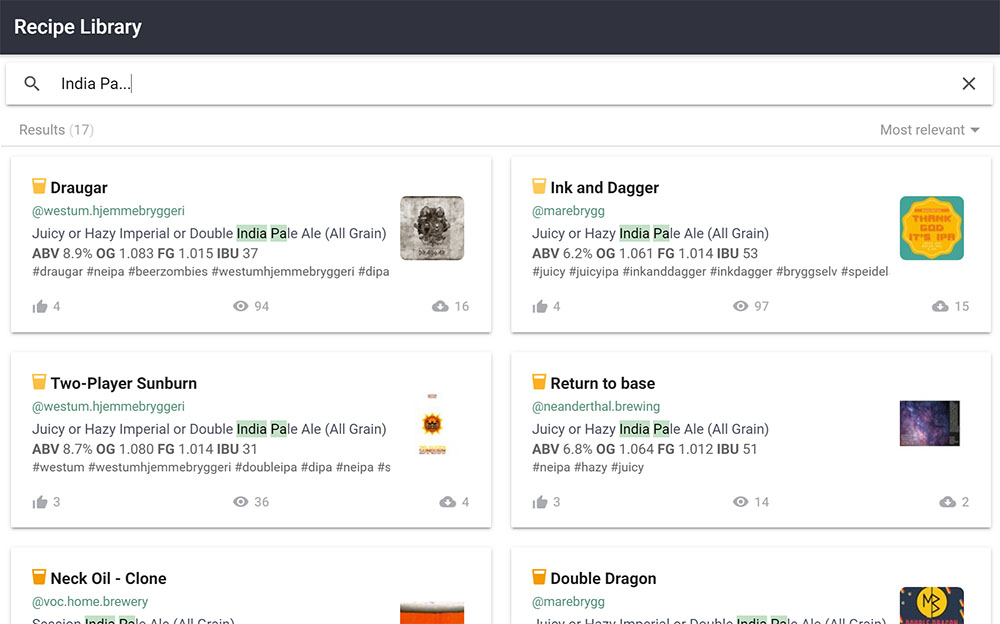Screen dimensions: 1000x624
Task: Click the view count eye icon on Ink and Dagger
Action: pyautogui.click(x=740, y=306)
